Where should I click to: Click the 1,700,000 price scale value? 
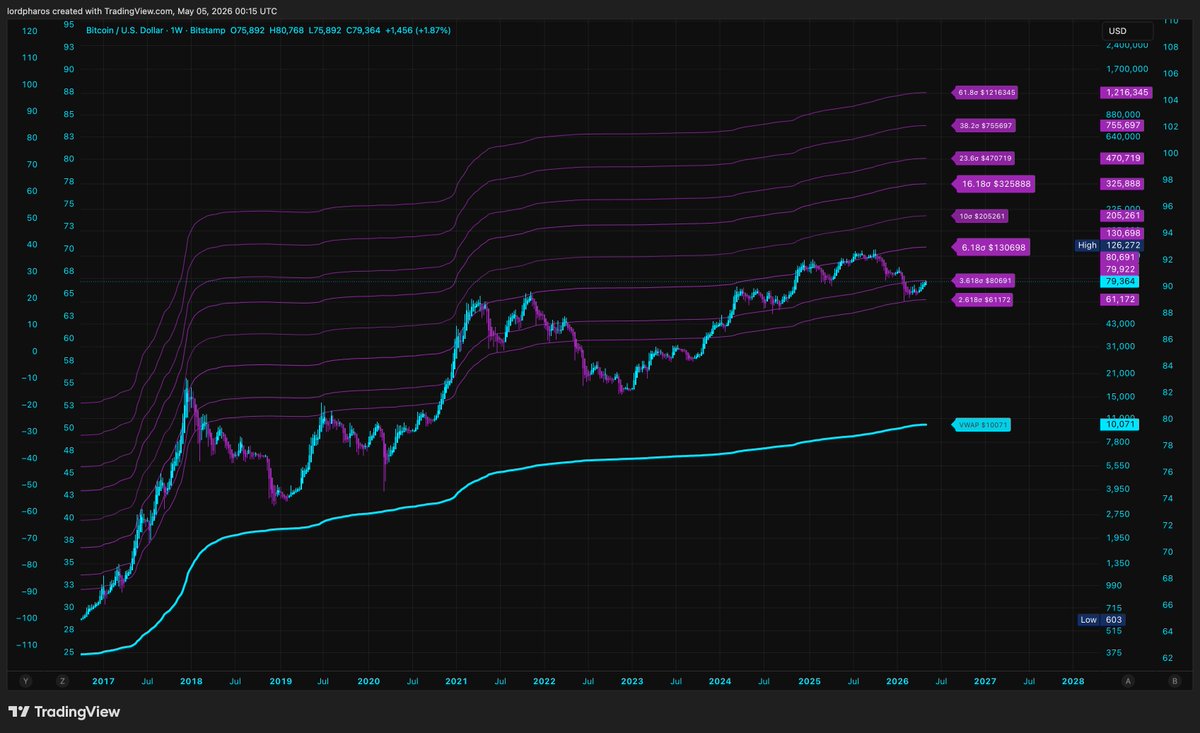(x=1125, y=70)
